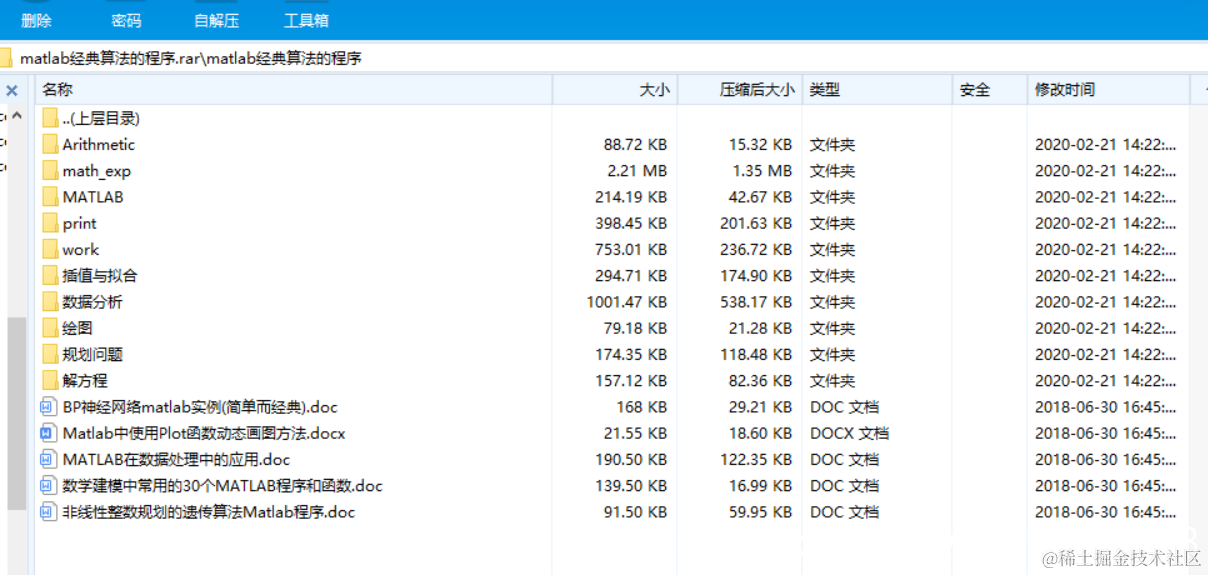Click the MATLAB folder icon
The width and height of the screenshot is (1208, 575).
(50, 197)
